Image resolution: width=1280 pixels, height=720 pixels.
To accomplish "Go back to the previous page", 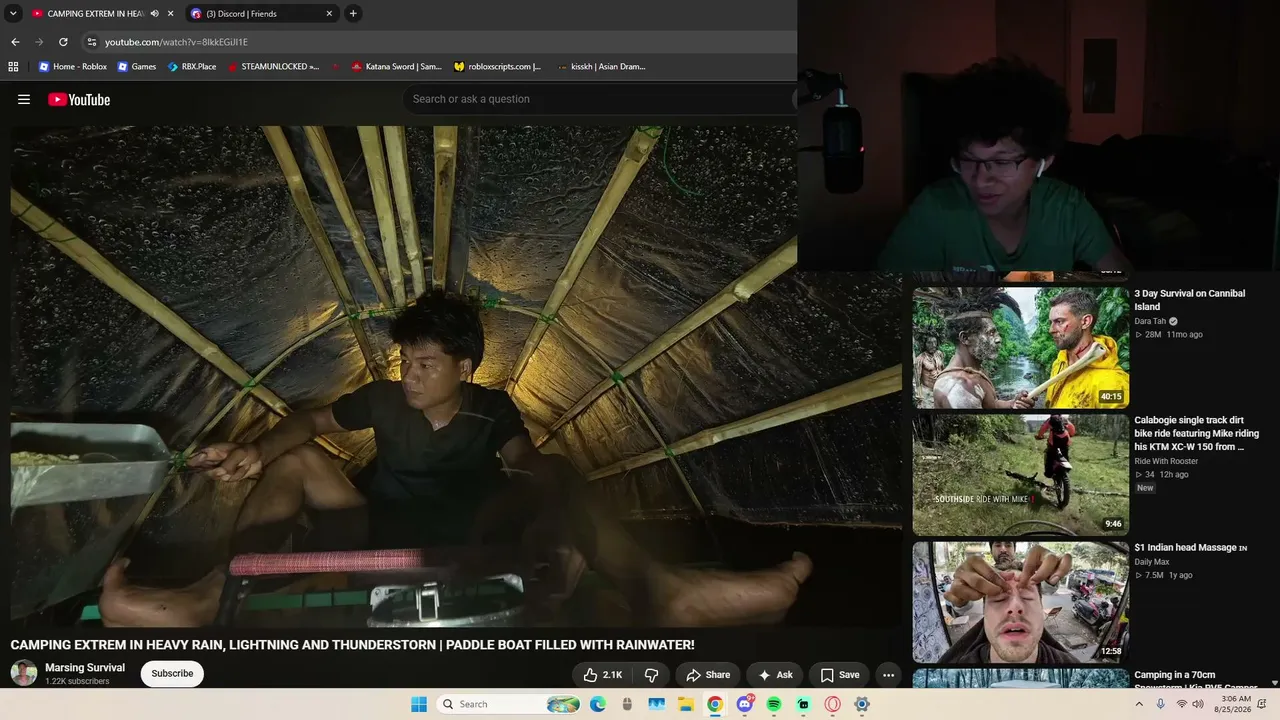I will [15, 42].
